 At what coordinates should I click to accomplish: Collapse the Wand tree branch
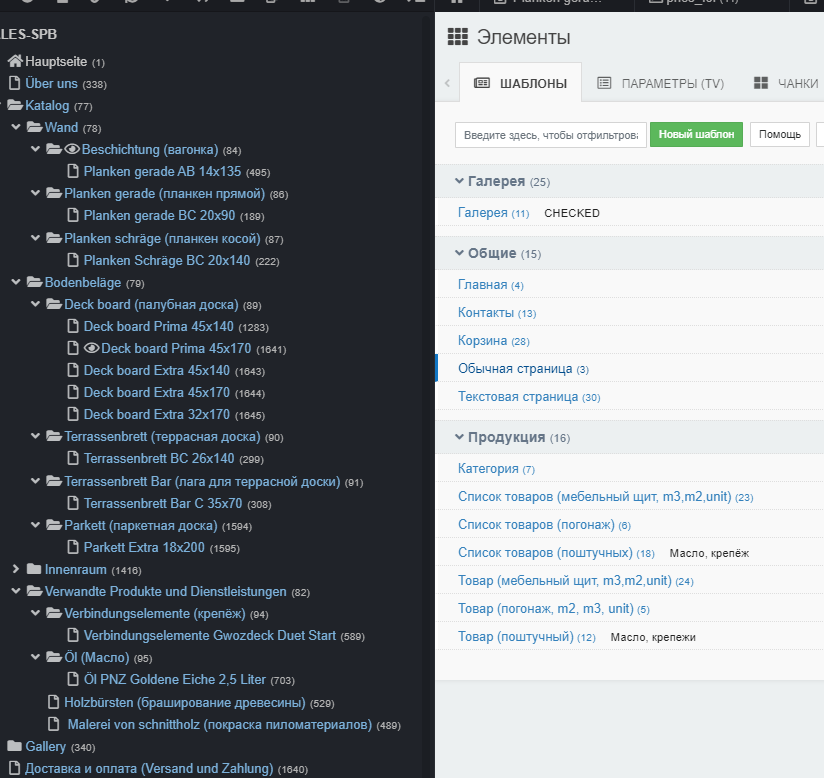click(16, 127)
